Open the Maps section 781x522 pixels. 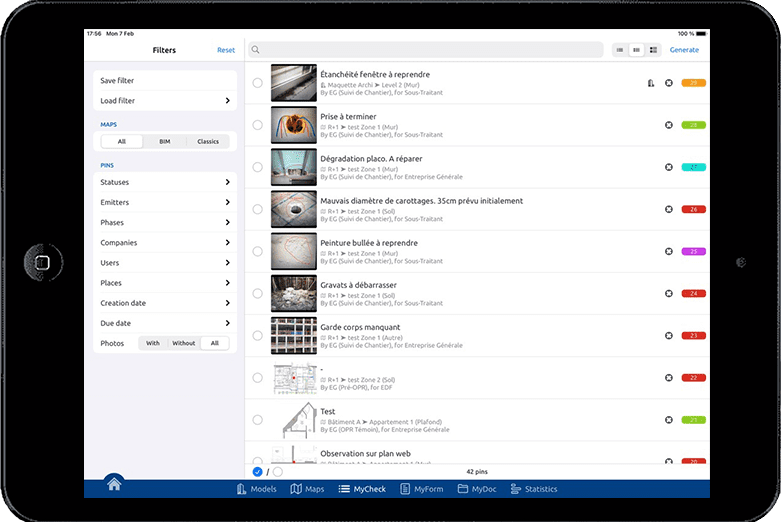[x=307, y=489]
